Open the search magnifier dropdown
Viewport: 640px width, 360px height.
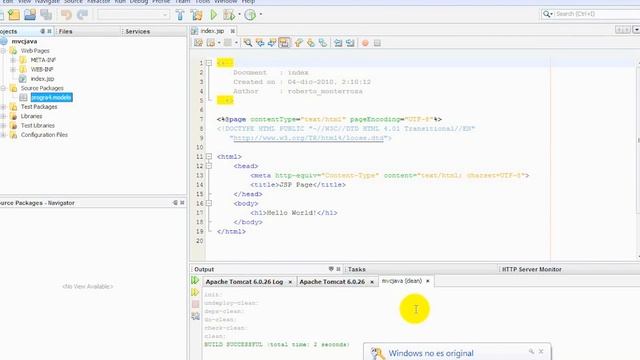[x=547, y=14]
